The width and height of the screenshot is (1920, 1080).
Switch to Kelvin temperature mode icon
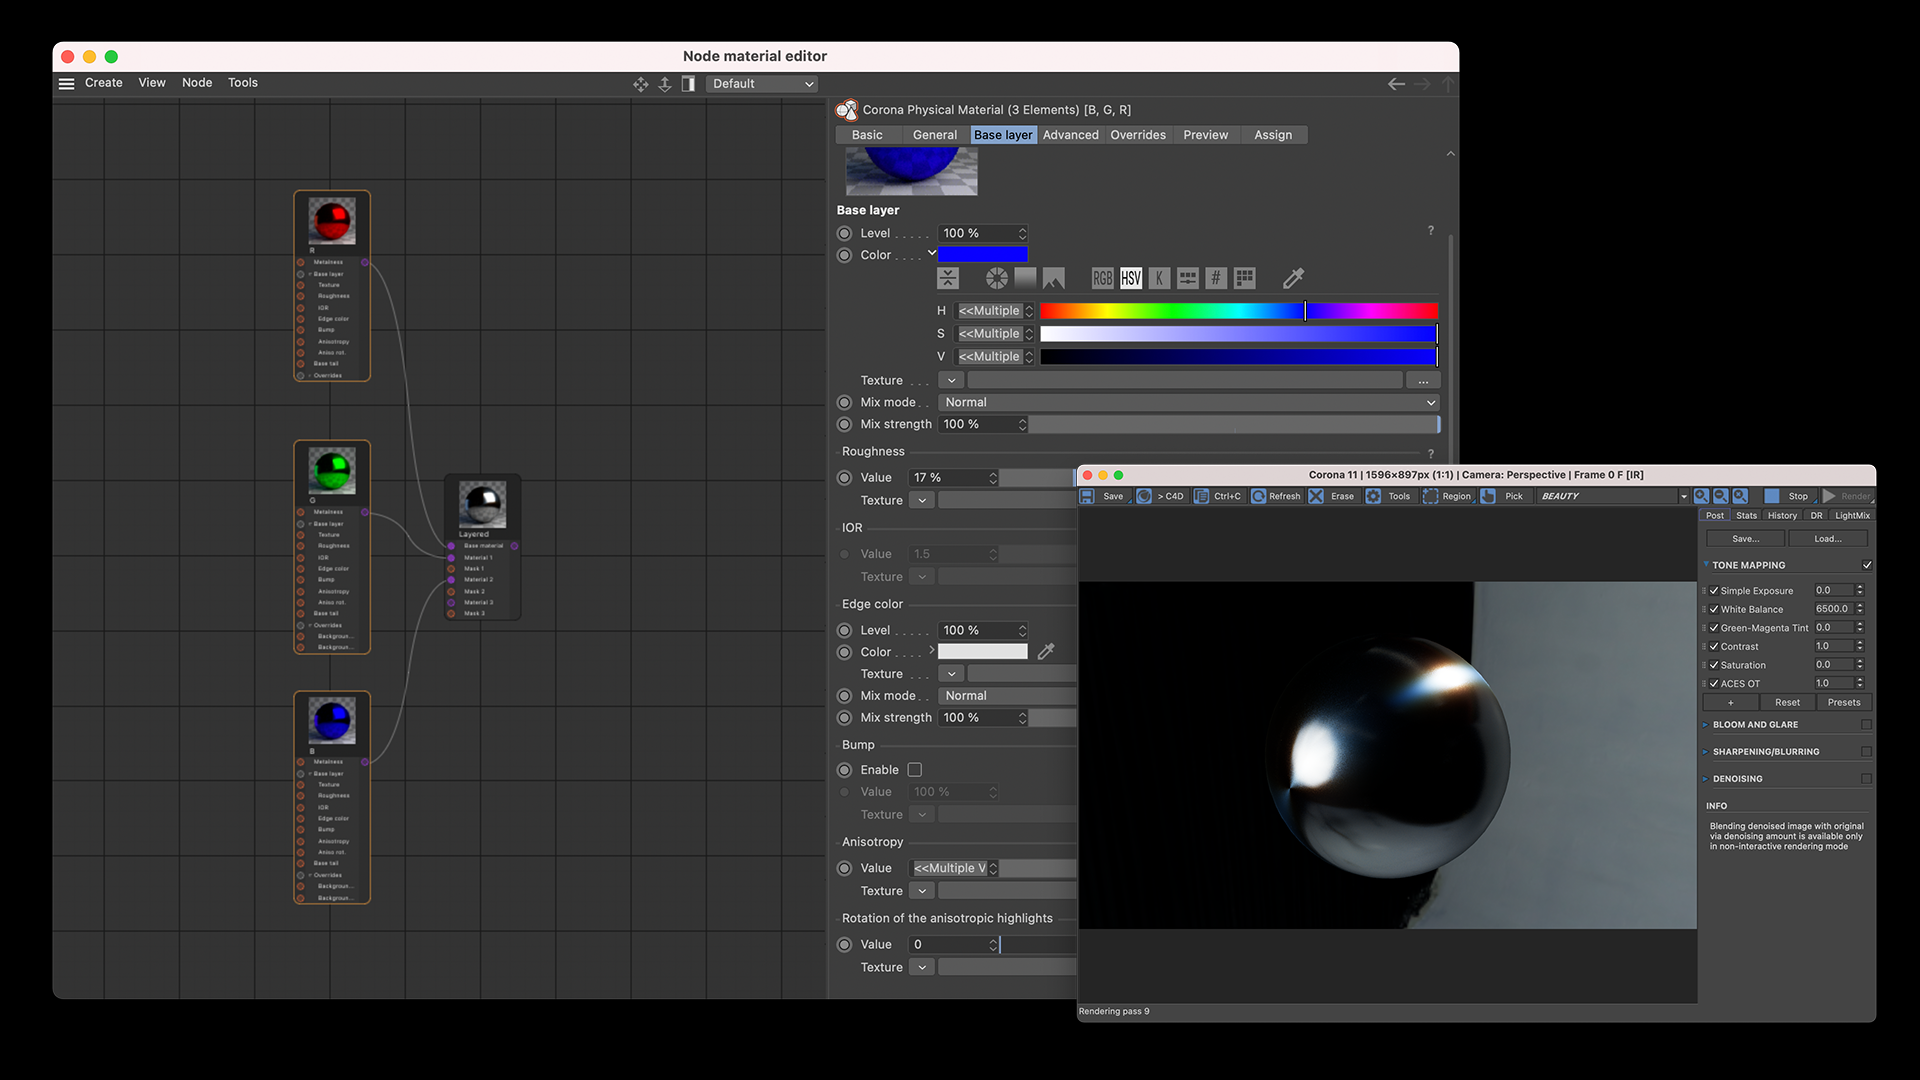point(1159,278)
